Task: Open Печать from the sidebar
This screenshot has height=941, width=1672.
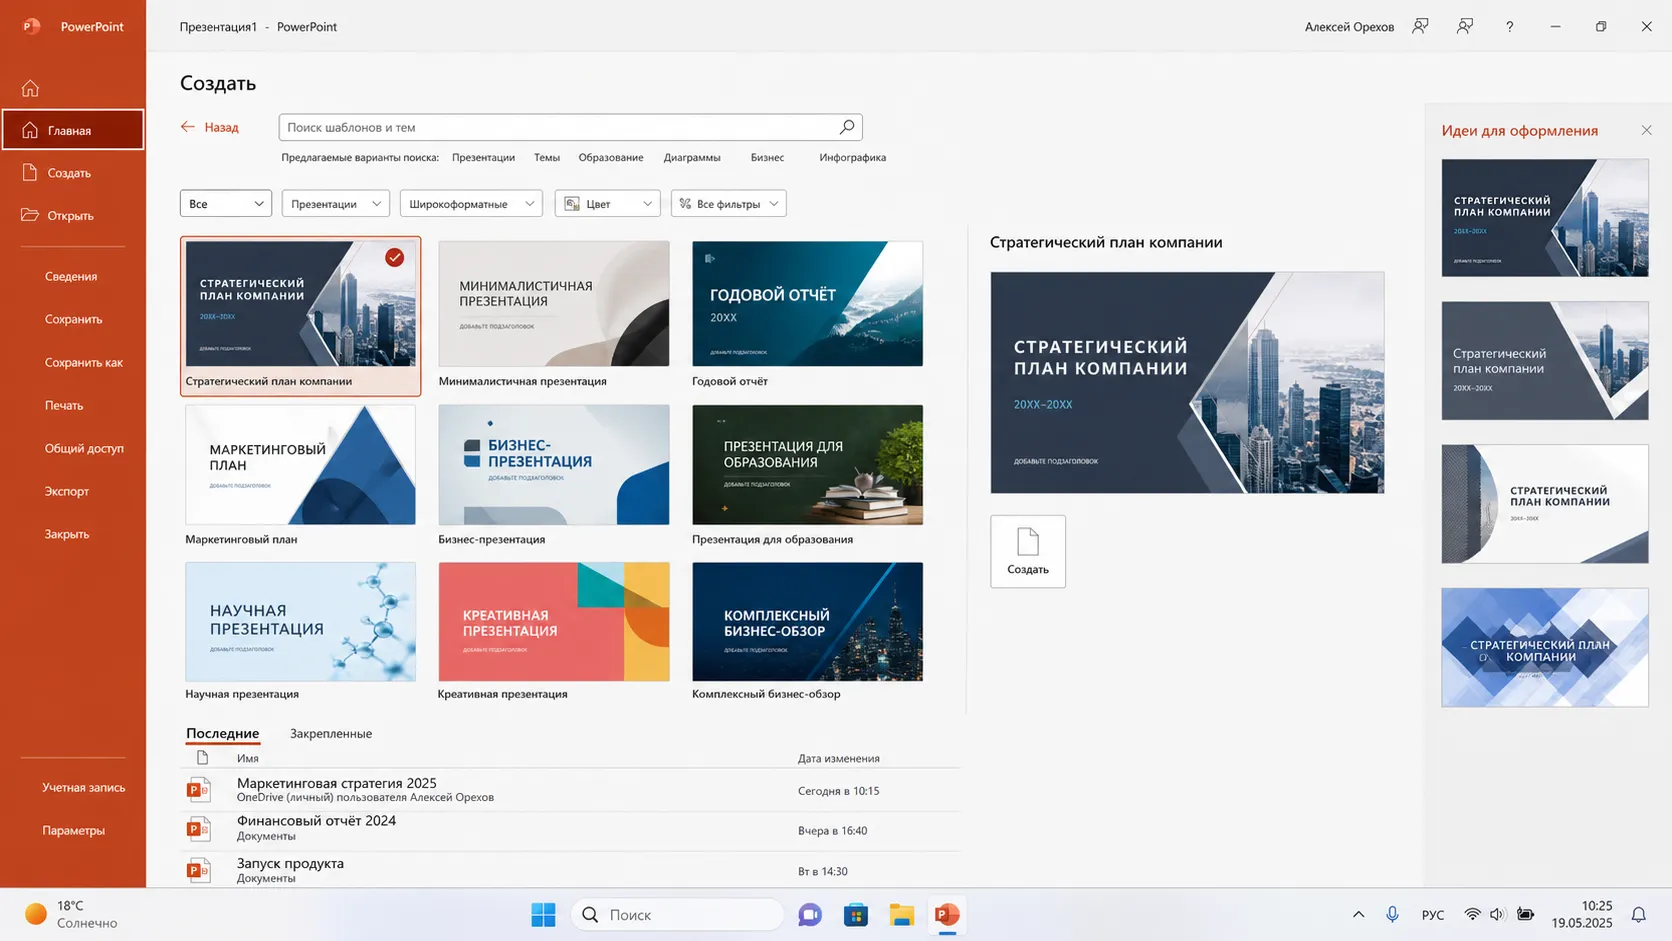Action: point(64,405)
